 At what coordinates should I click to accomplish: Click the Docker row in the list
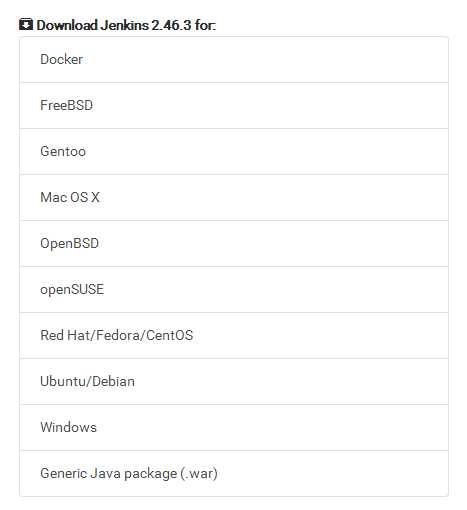tap(234, 60)
